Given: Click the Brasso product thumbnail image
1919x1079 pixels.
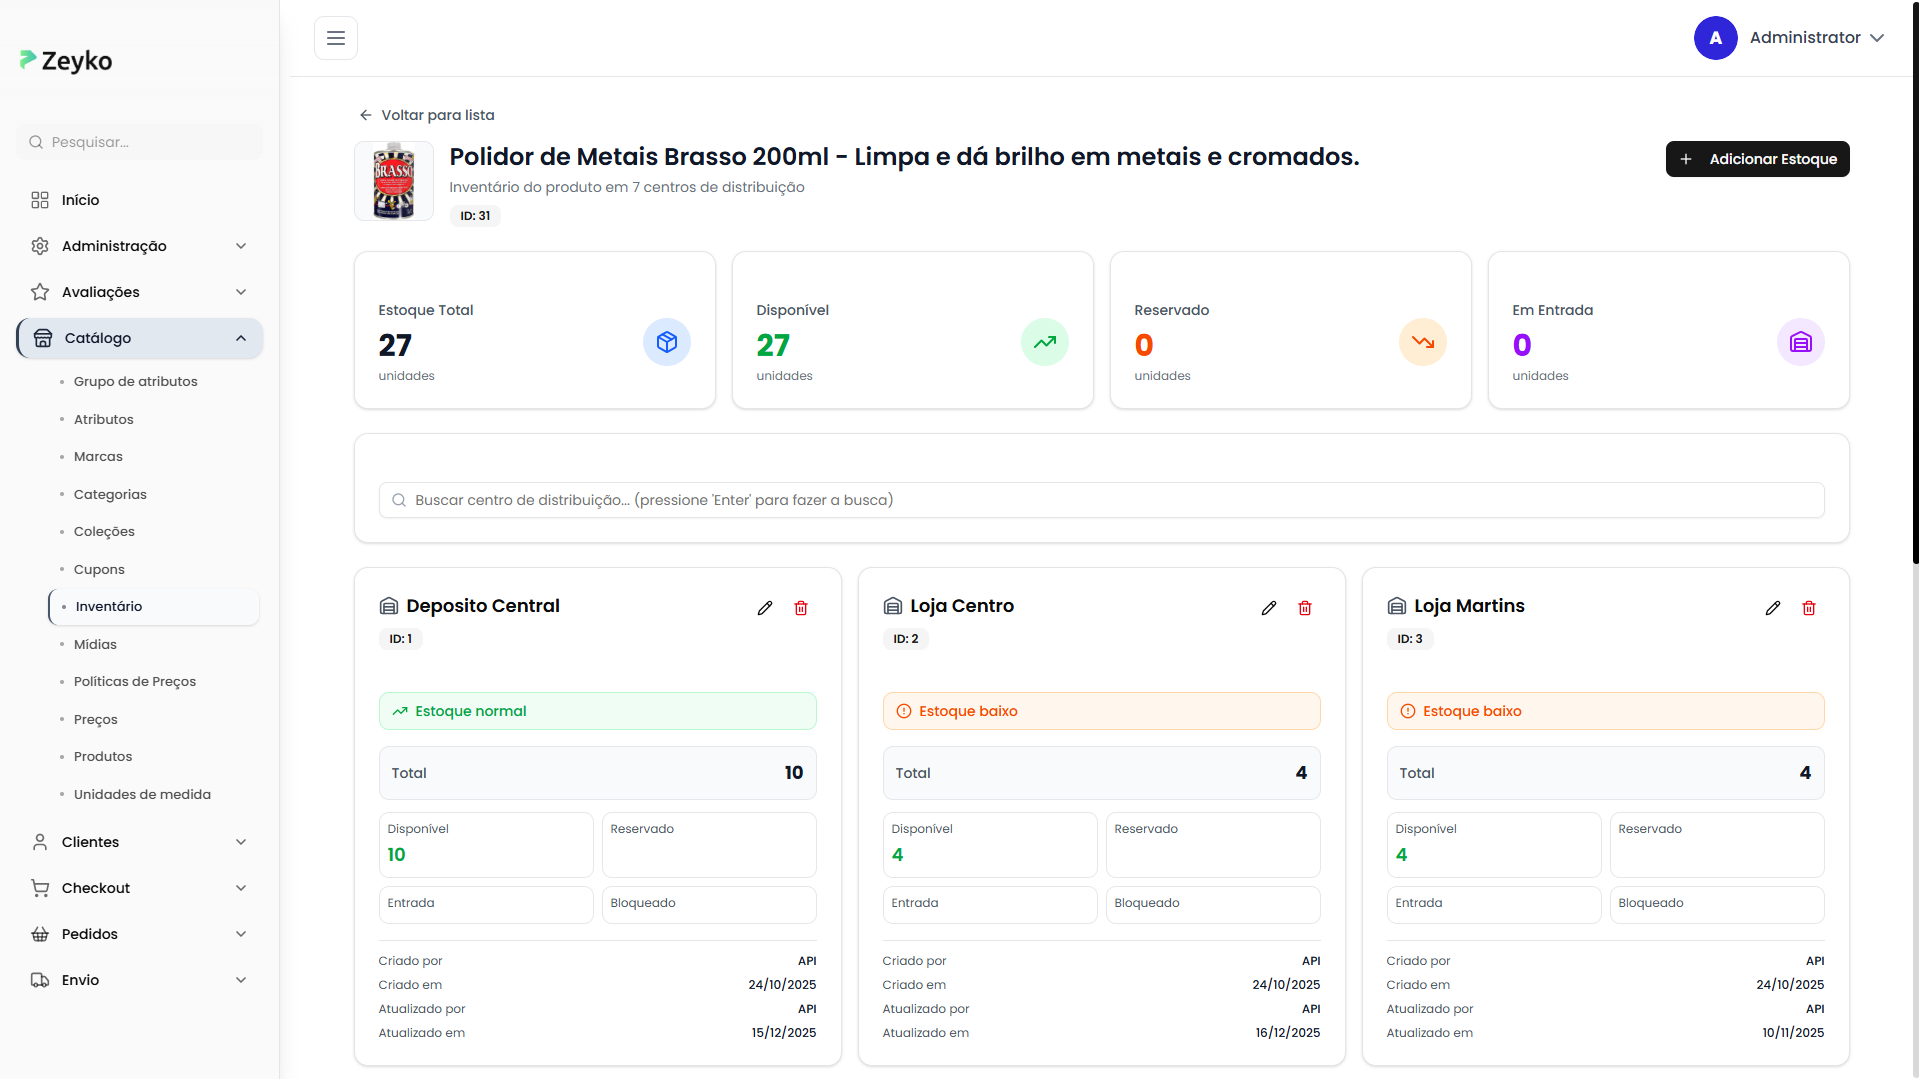Looking at the screenshot, I should tap(394, 181).
